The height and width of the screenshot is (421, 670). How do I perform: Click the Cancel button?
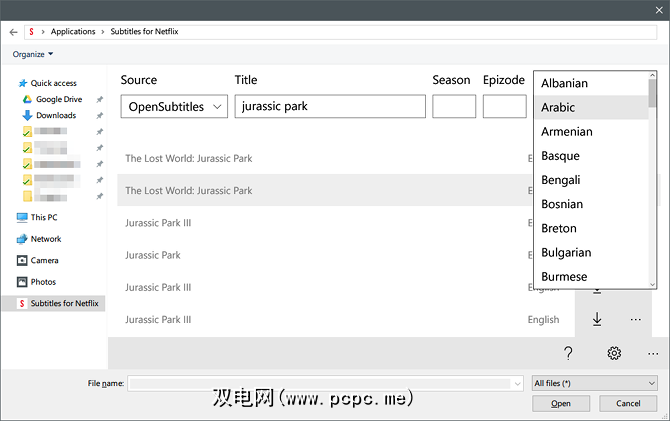628,403
